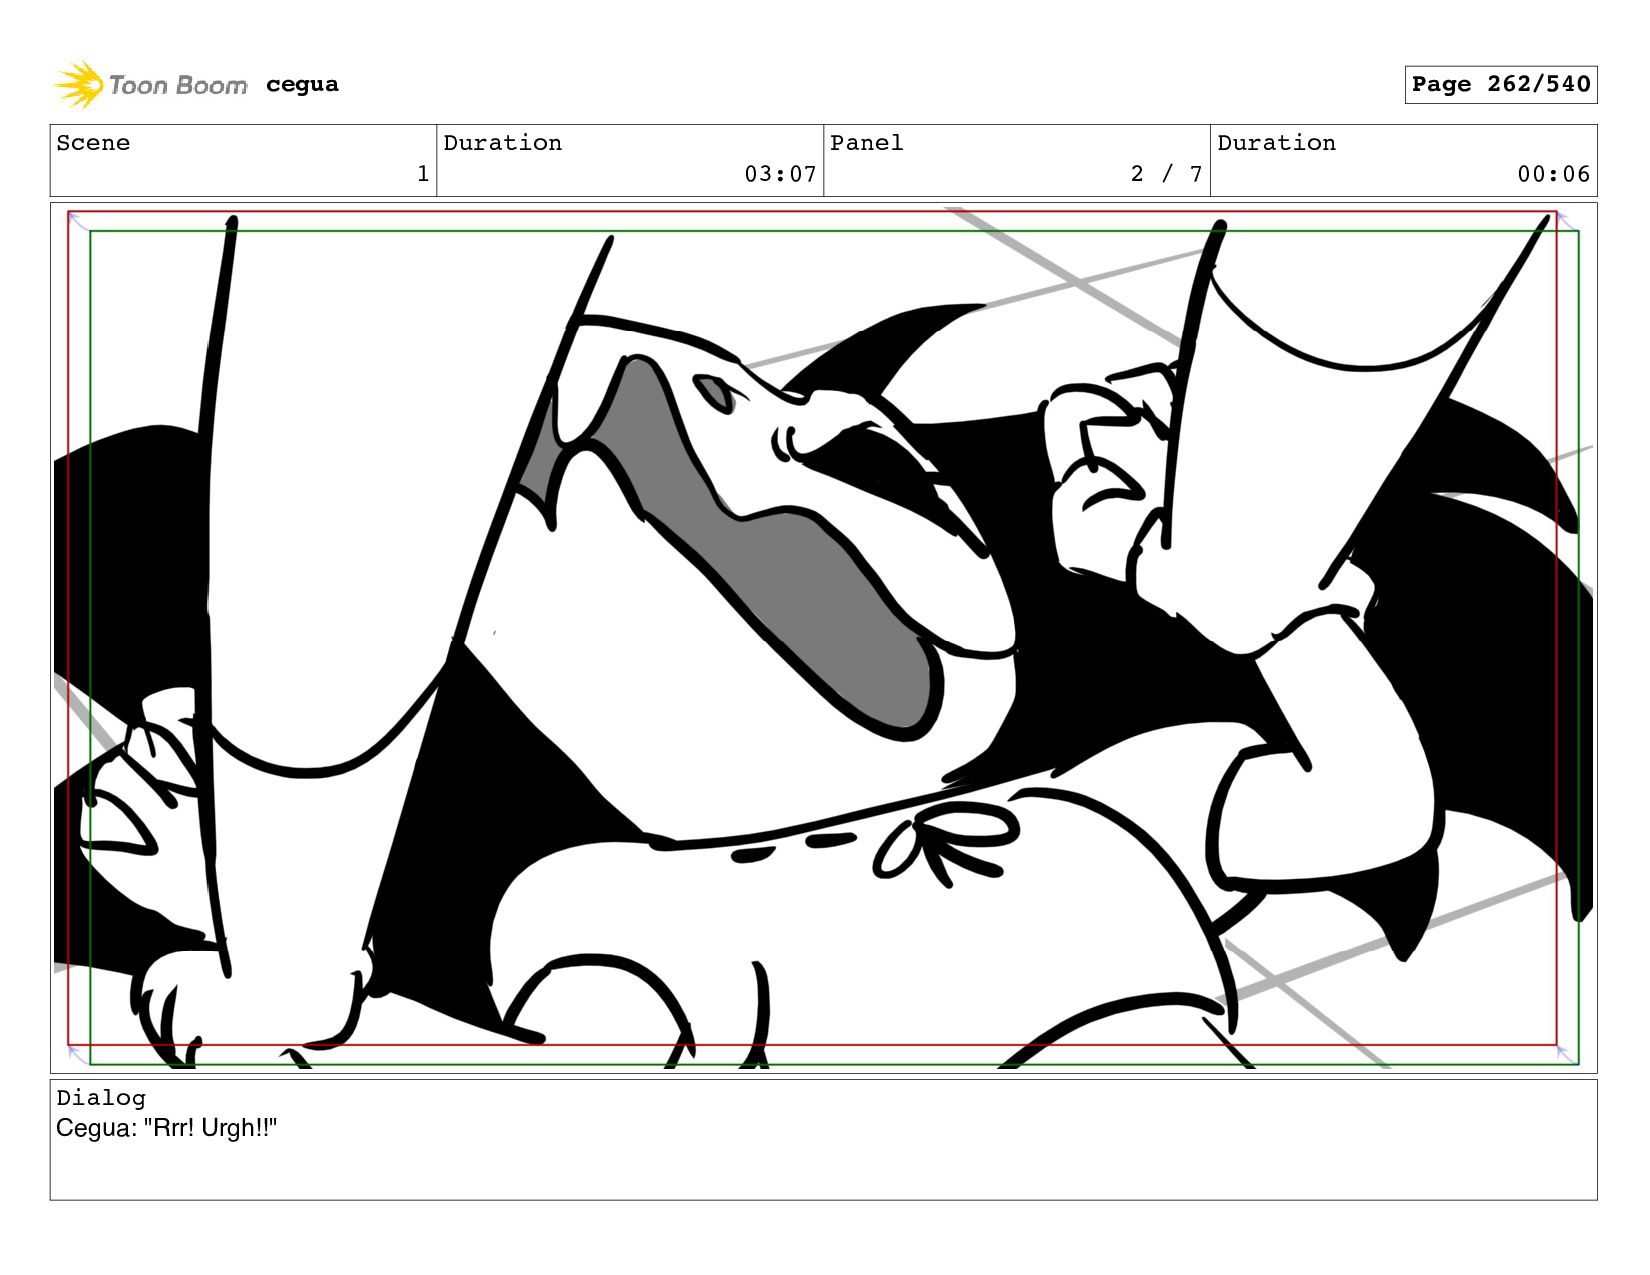This screenshot has width=1650, height=1275.
Task: Select the panel count '2 / 7'
Action: point(1166,174)
